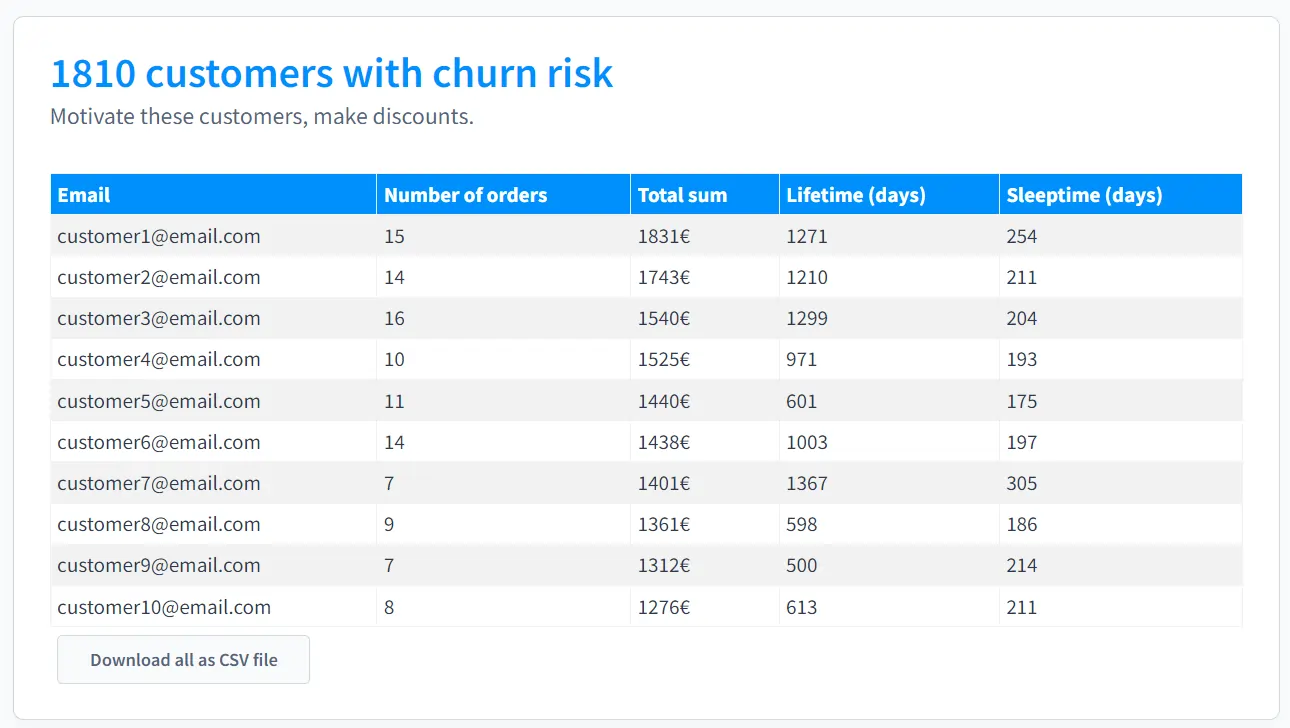Screen dimensions: 1290x728
Task: Select customer1@email.com email cell
Action: coord(213,236)
